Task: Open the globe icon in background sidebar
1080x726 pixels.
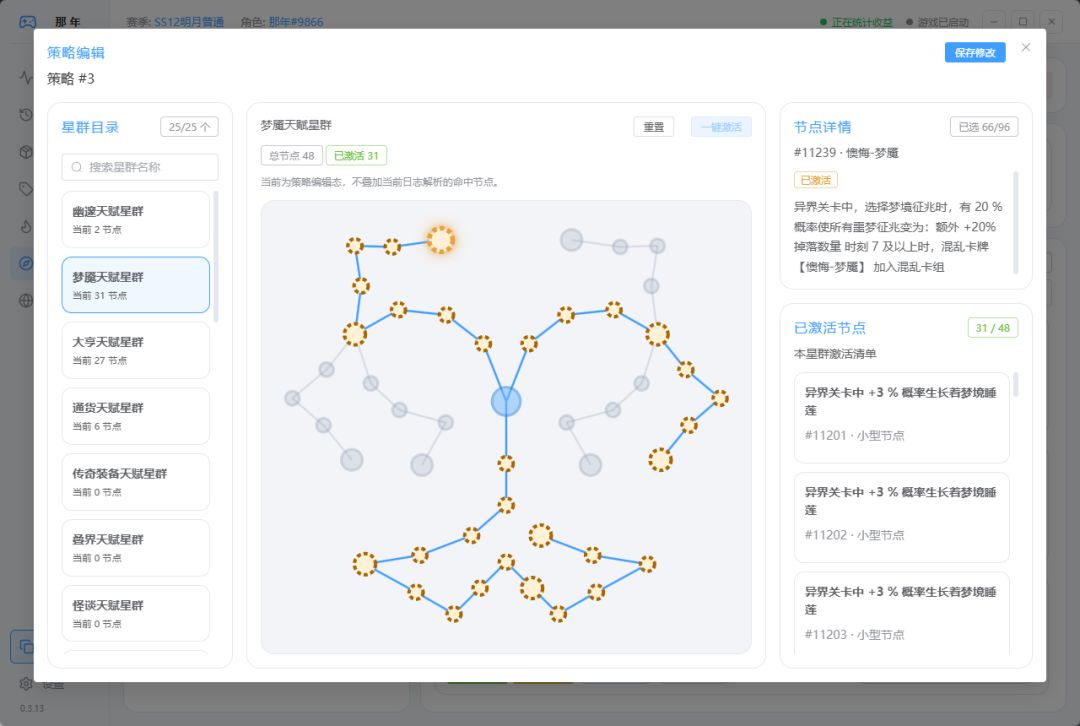Action: [25, 300]
